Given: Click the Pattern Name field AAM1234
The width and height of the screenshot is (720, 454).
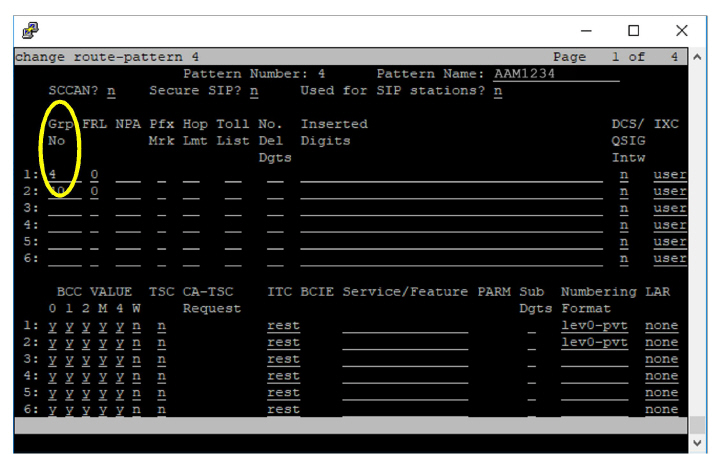Looking at the screenshot, I should (x=557, y=74).
